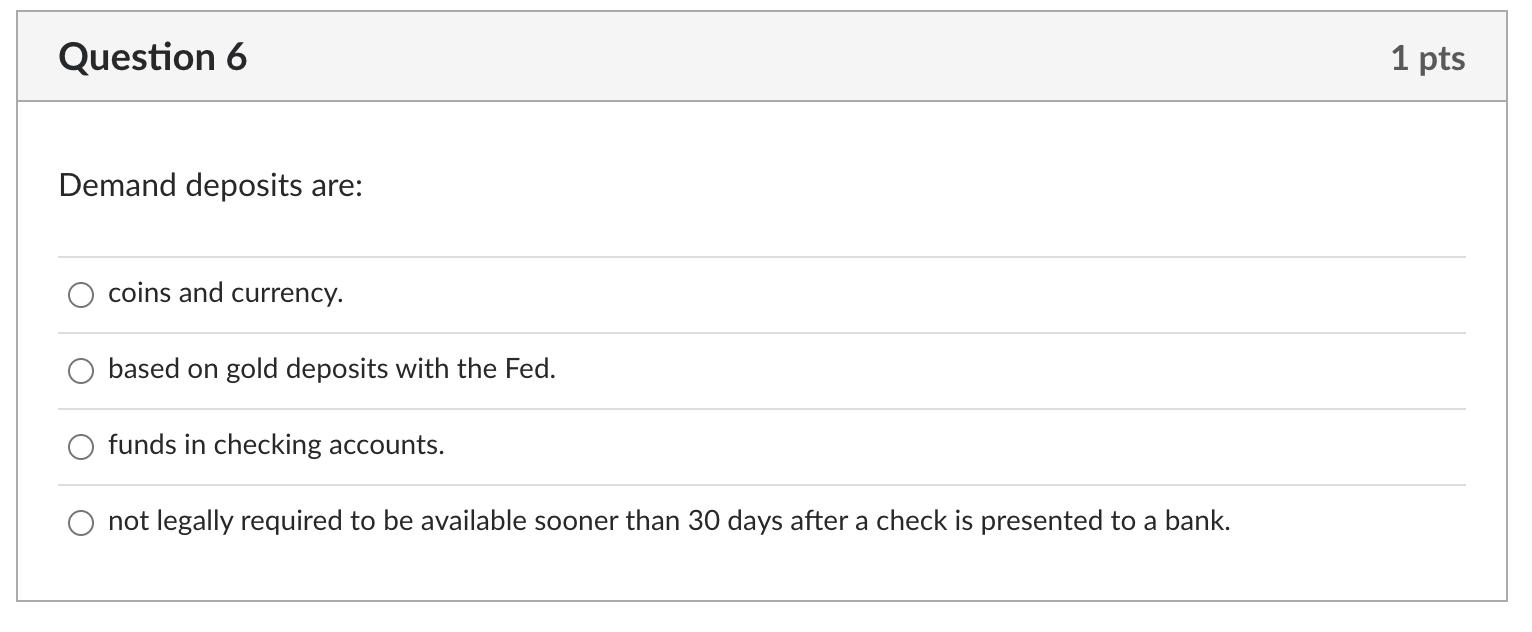
Task: Mark the "funds in checking accounts." radio option
Action: pos(81,447)
